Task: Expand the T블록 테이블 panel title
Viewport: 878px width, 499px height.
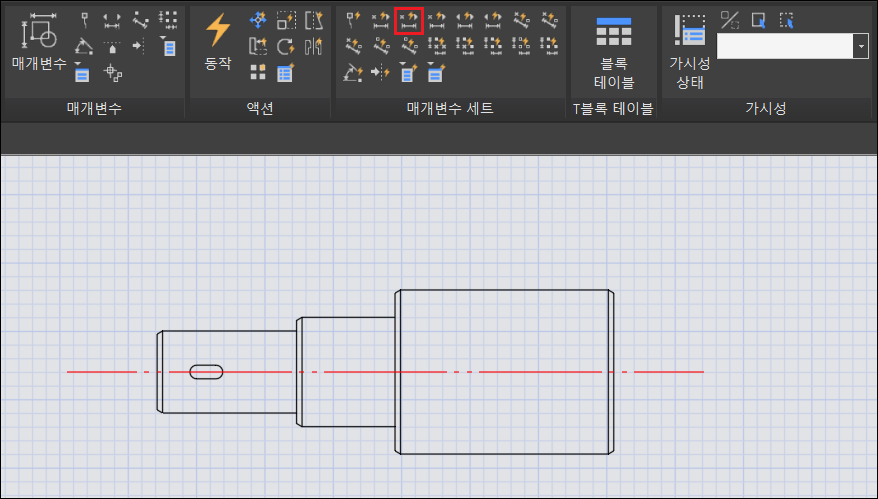Action: pyautogui.click(x=613, y=109)
